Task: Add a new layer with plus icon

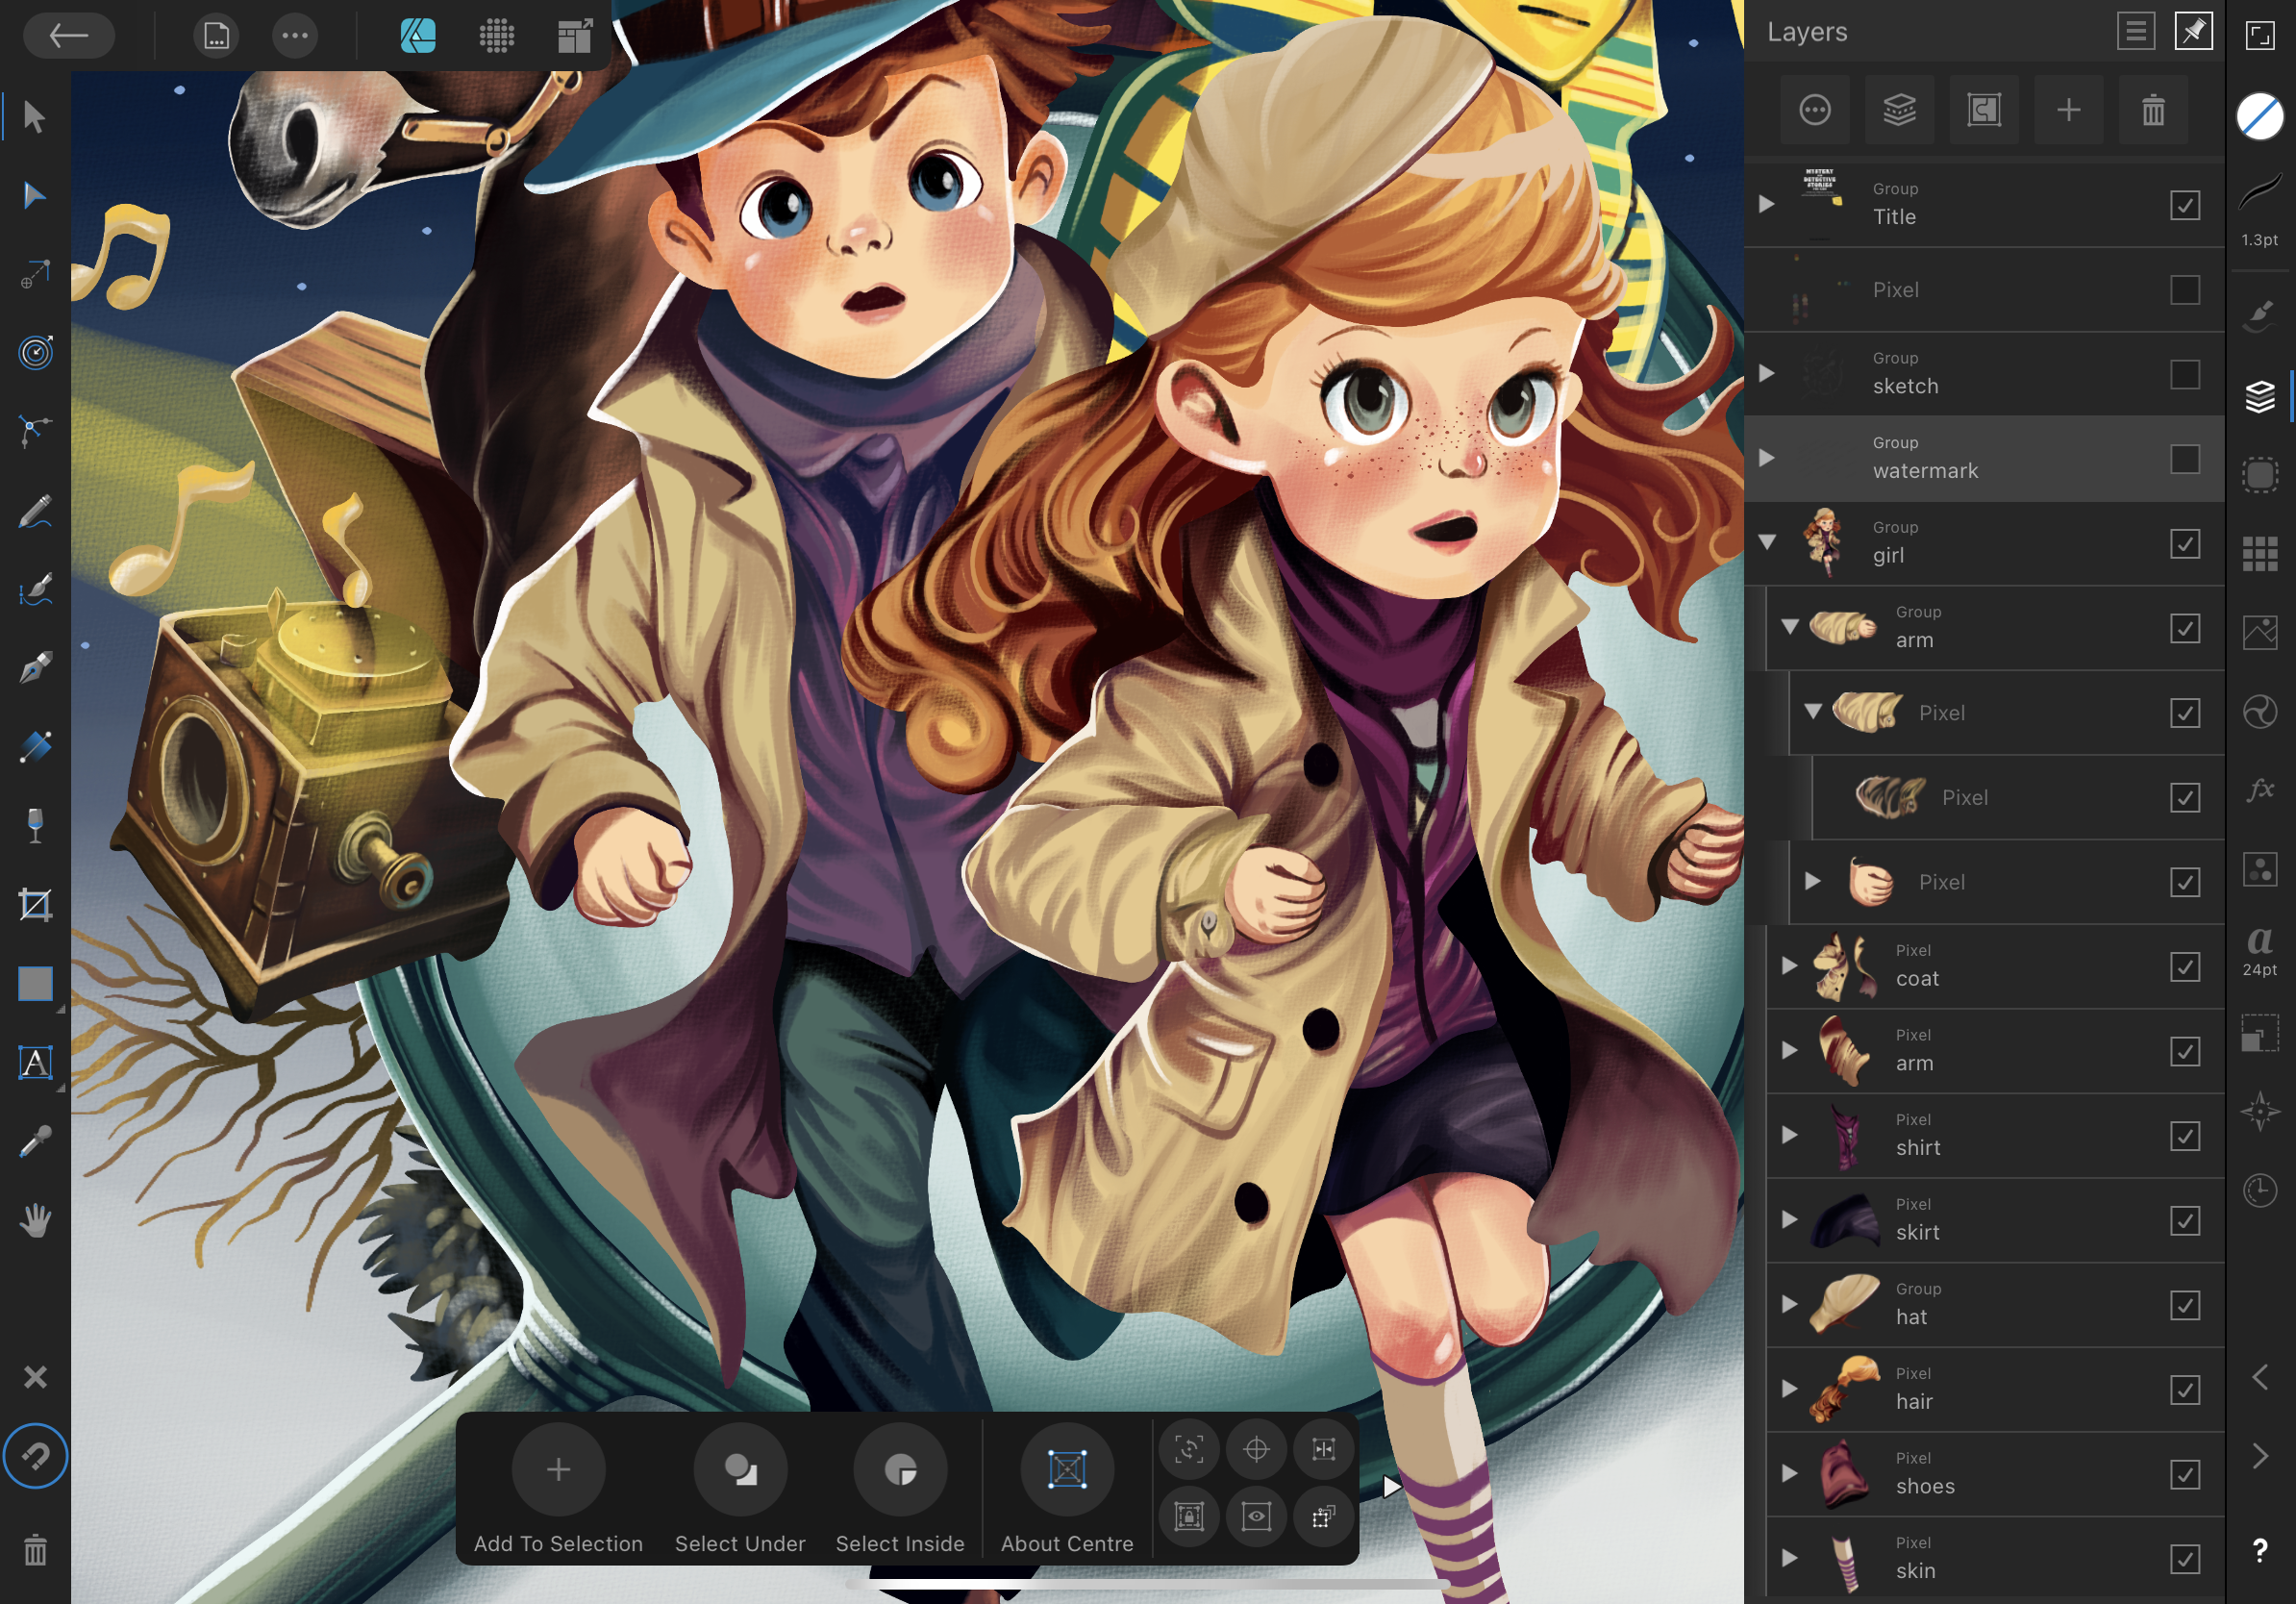Action: point(2069,110)
